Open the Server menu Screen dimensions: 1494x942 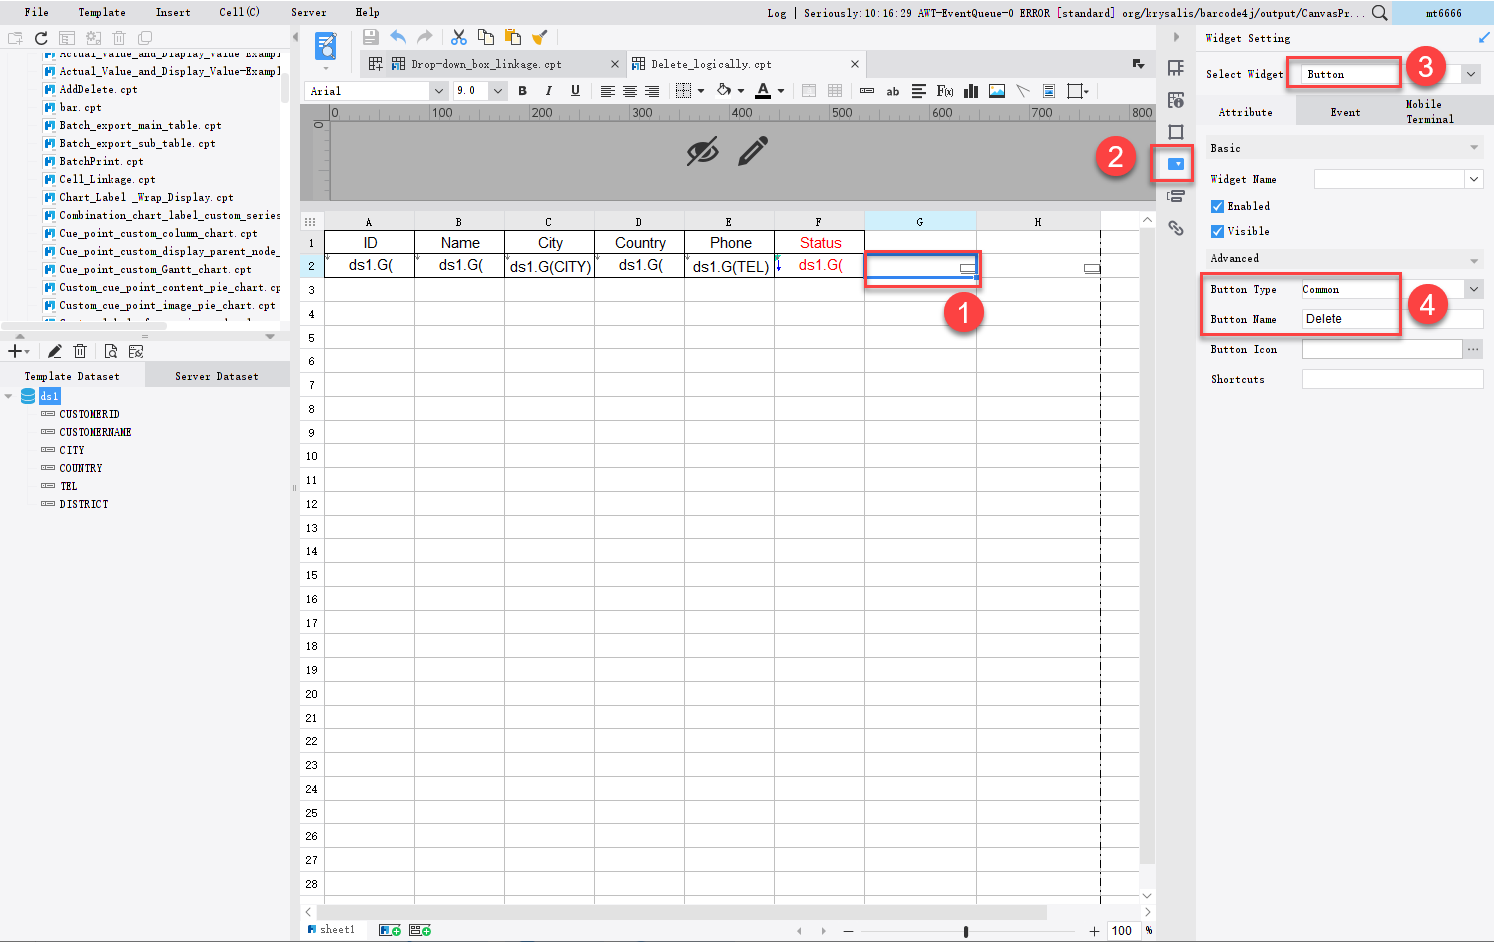pyautogui.click(x=309, y=13)
